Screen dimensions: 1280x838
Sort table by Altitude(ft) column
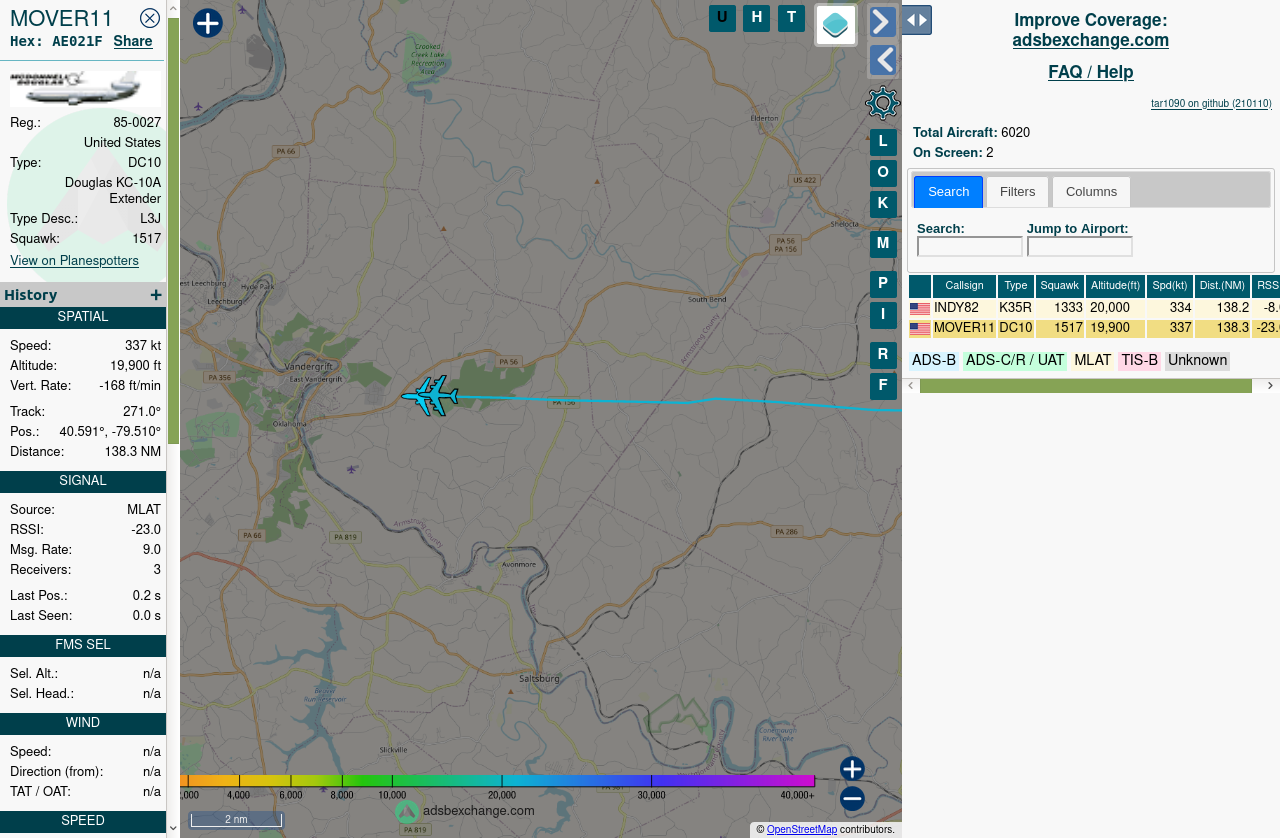pyautogui.click(x=1115, y=286)
